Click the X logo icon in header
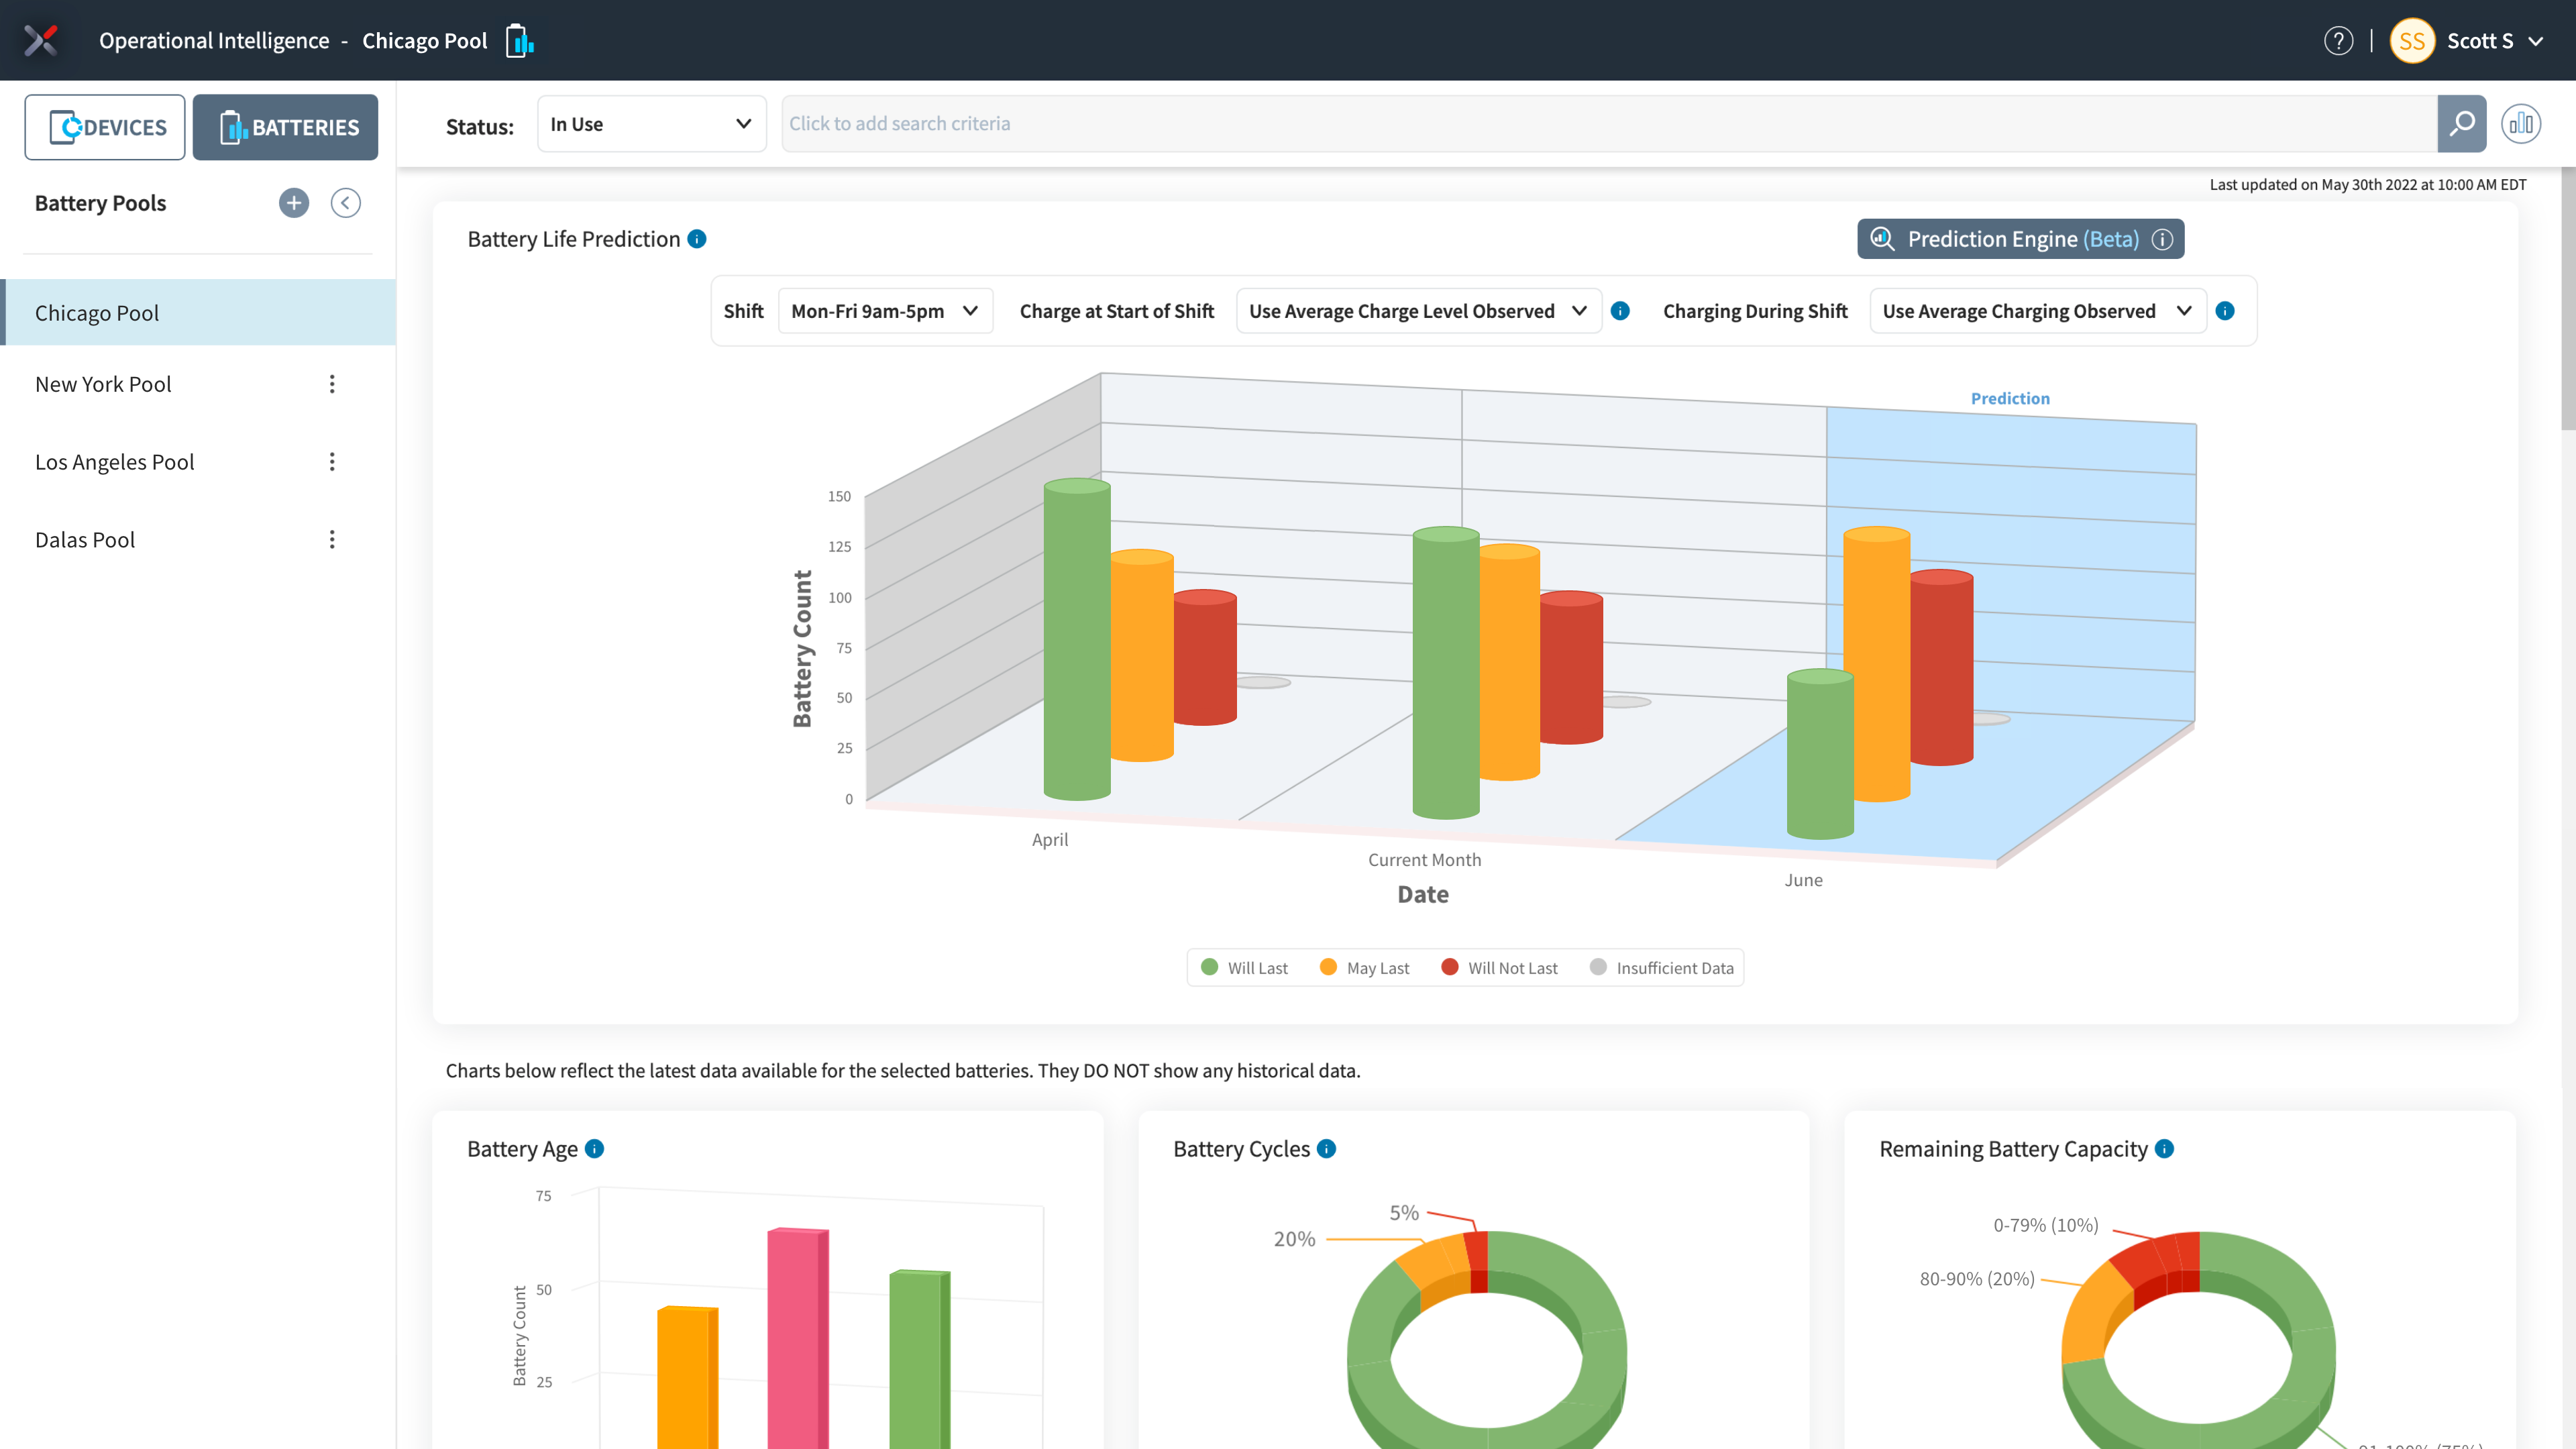Viewport: 2576px width, 1449px height. click(x=41, y=40)
